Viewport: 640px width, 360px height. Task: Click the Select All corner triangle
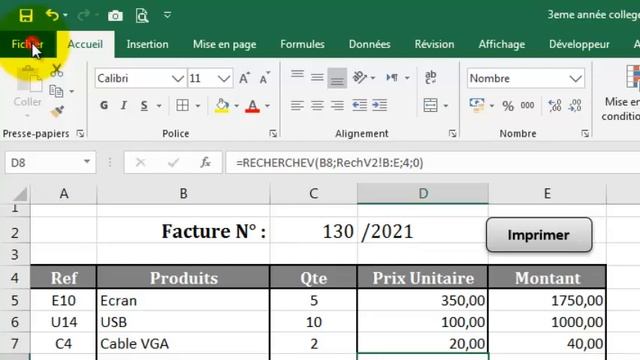(20, 194)
